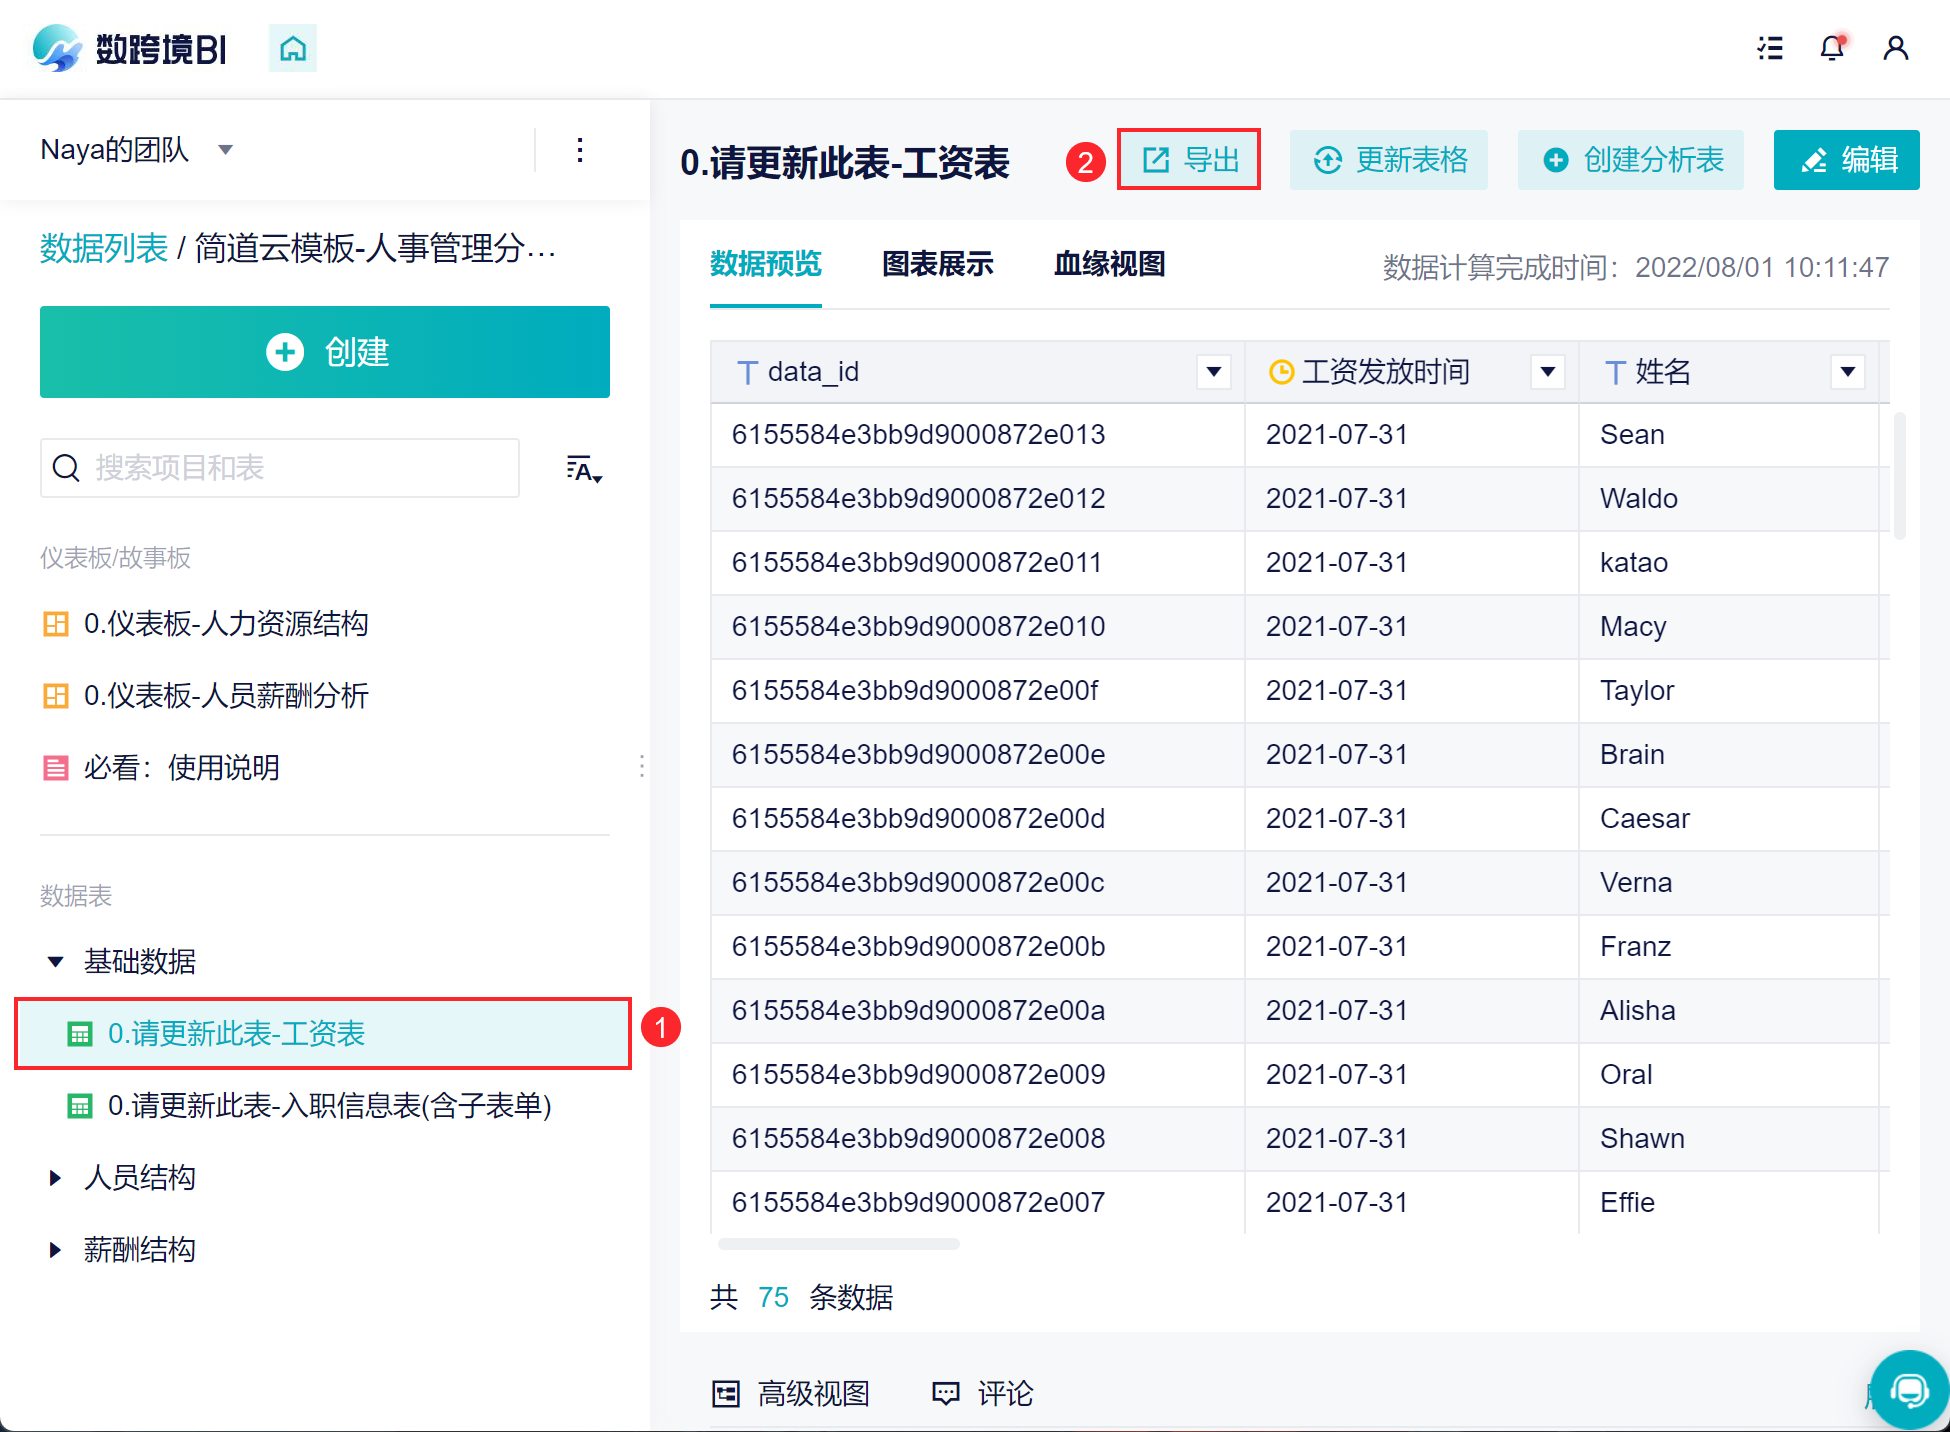The width and height of the screenshot is (1950, 1432).
Task: Open the user profile icon
Action: click(1895, 48)
